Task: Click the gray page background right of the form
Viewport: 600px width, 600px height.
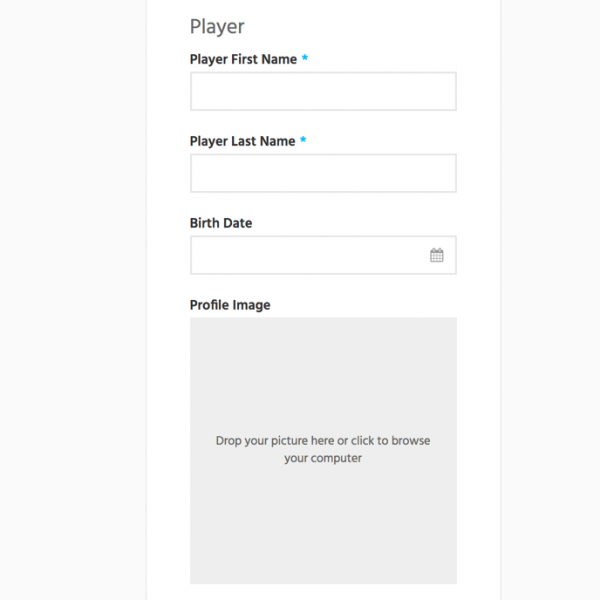Action: coord(550,300)
